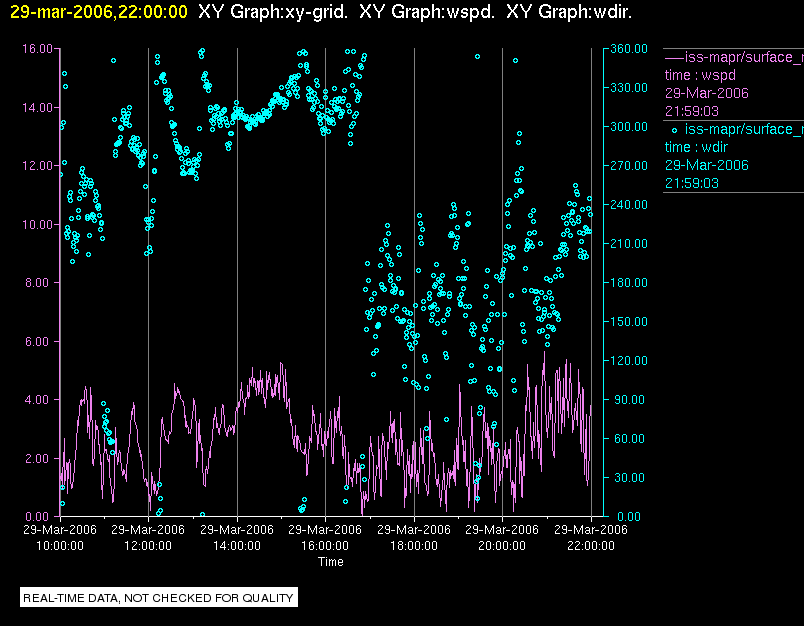The image size is (804, 626).
Task: Click the 8.00 value on left axis
Action: [x=40, y=283]
